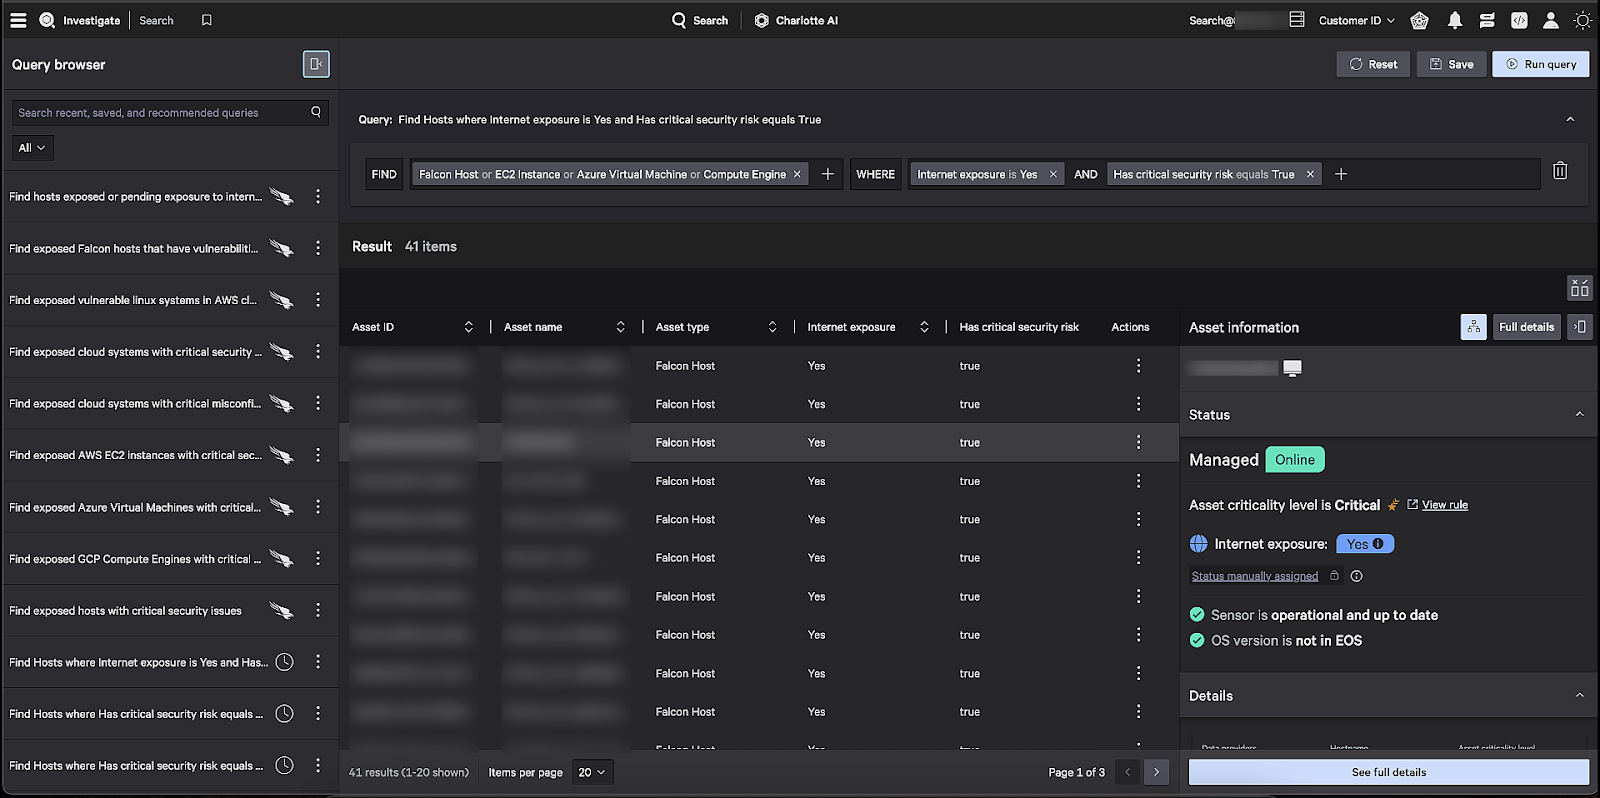
Task: Click the Investigate breadcrumb
Action: click(91, 20)
